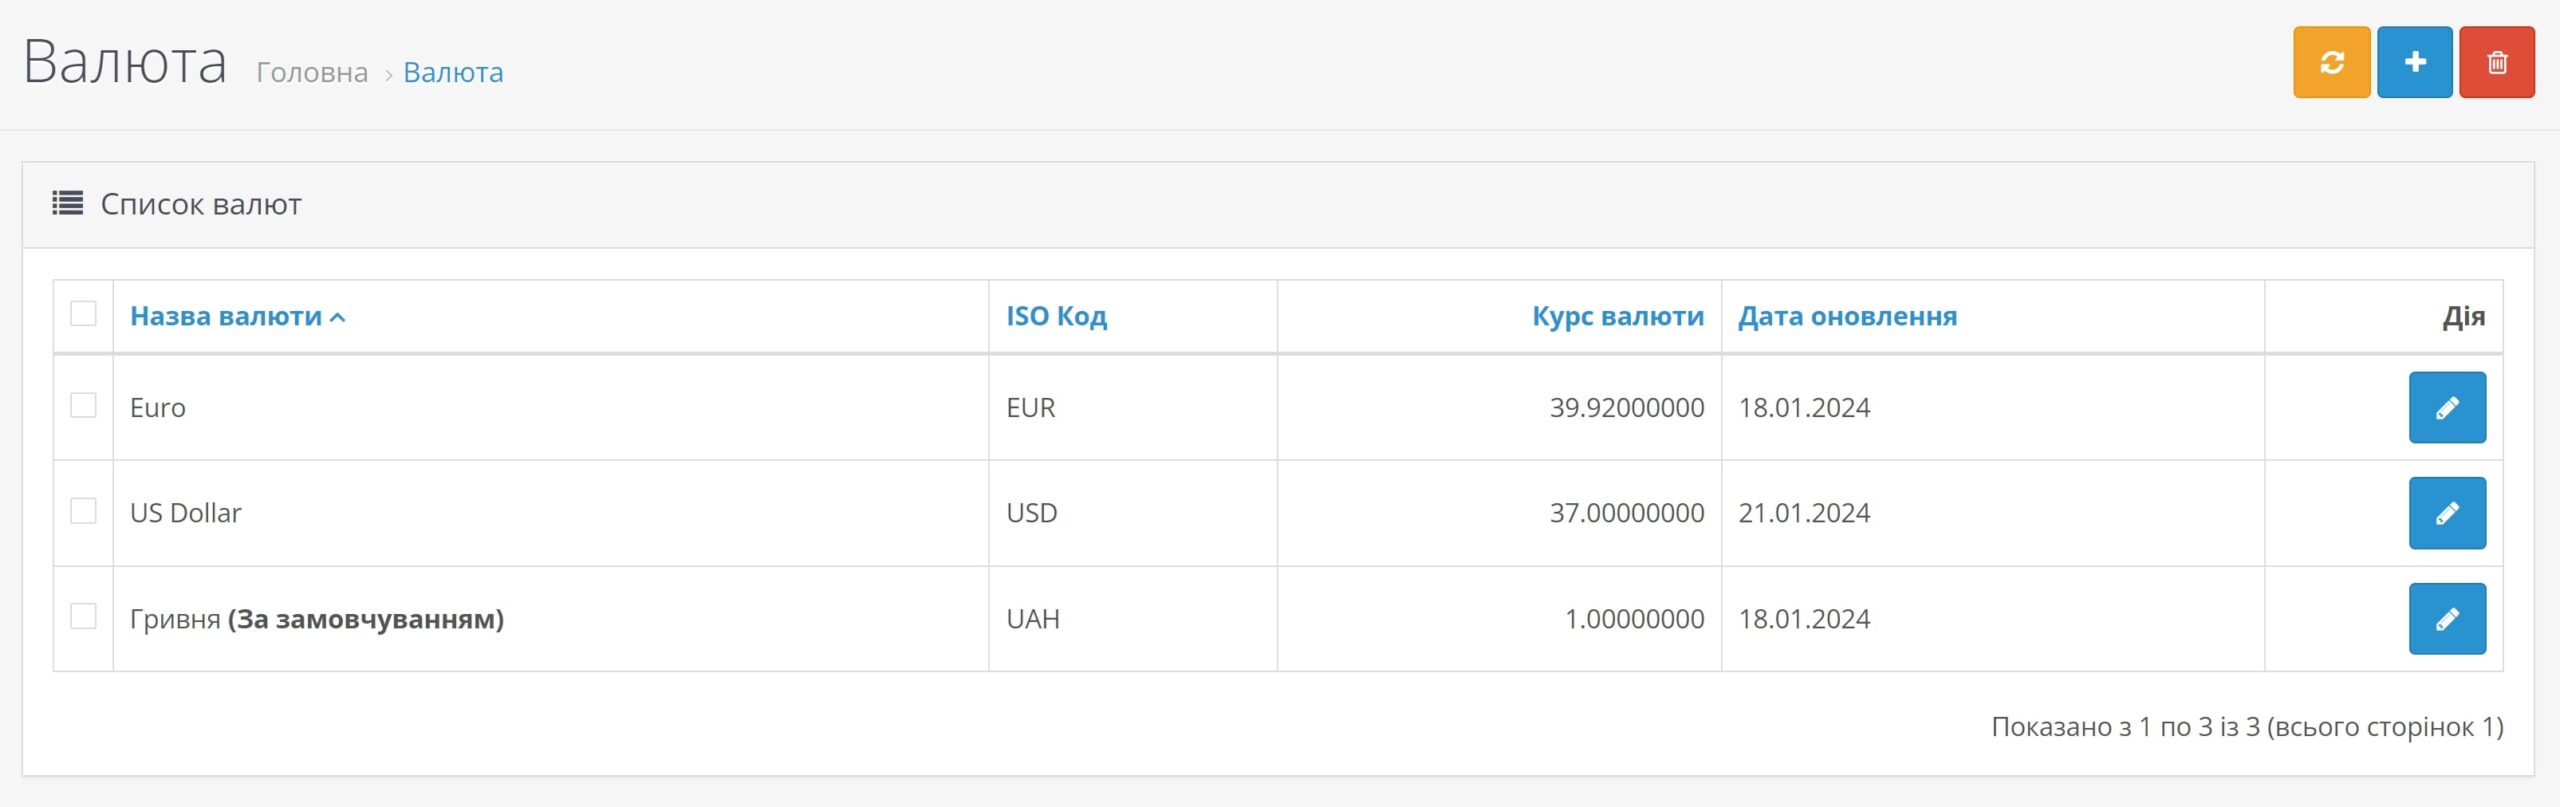Open edit for Гривня currency
Image resolution: width=2560 pixels, height=807 pixels.
click(2446, 619)
